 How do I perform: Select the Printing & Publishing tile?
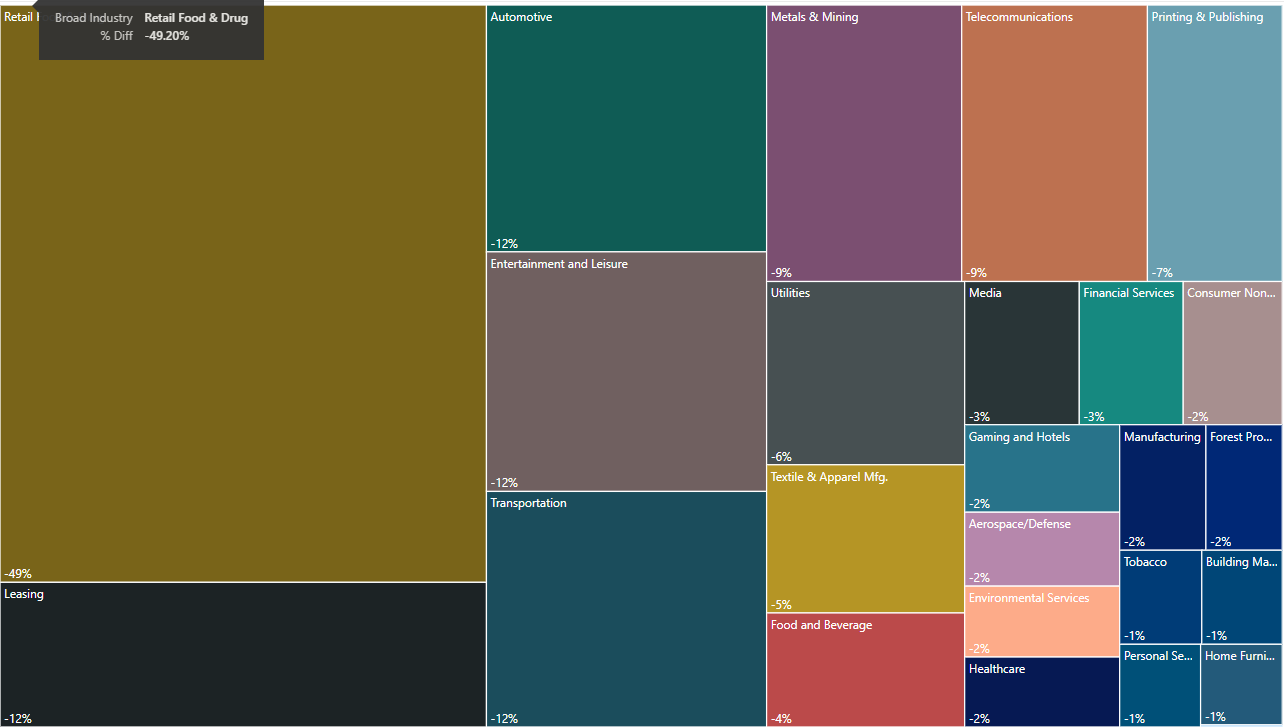click(x=1215, y=143)
